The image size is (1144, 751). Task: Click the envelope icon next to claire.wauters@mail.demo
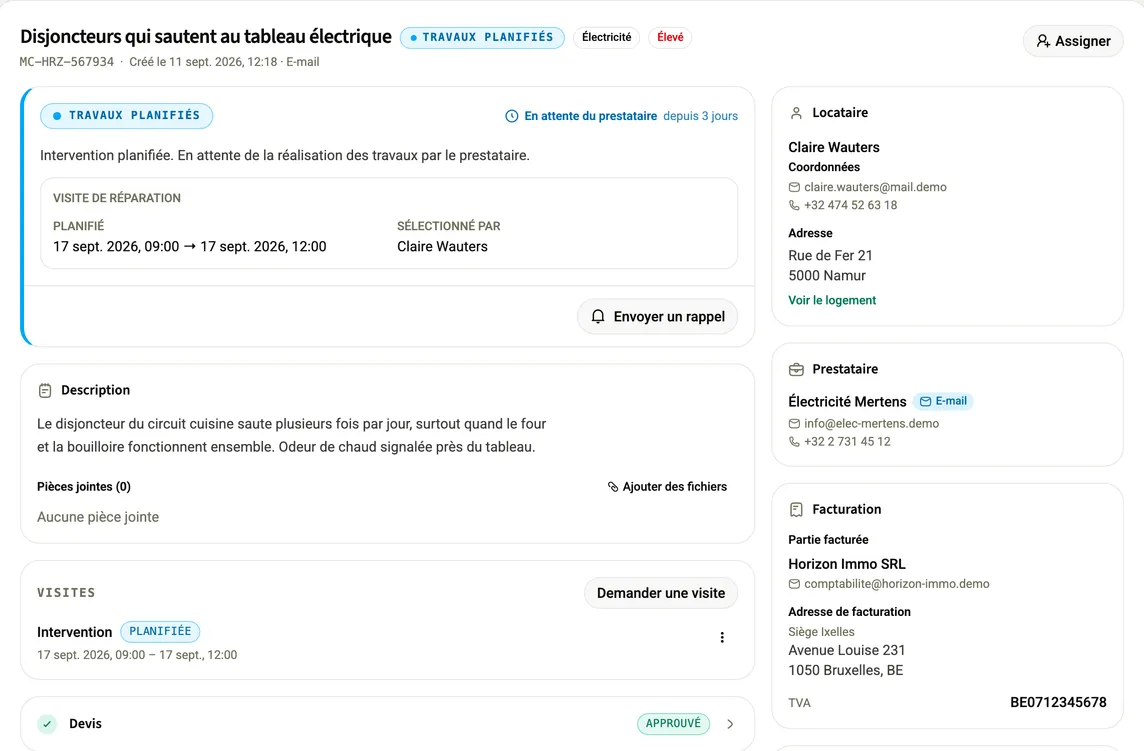tap(794, 188)
